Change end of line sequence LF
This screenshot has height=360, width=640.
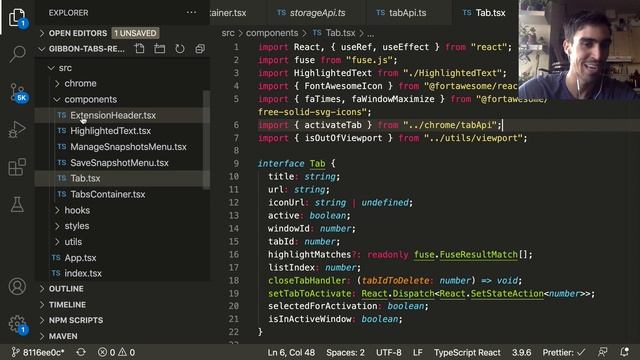(418, 352)
